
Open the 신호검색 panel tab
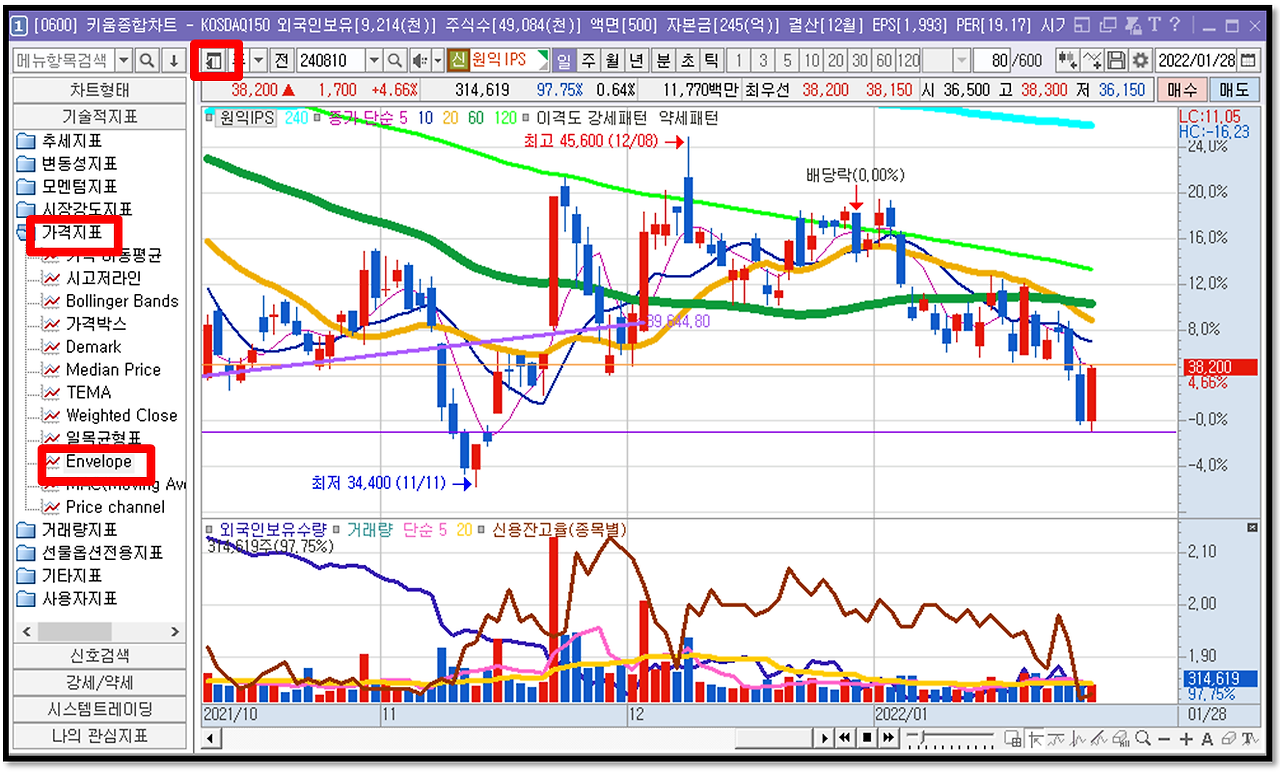[x=100, y=656]
